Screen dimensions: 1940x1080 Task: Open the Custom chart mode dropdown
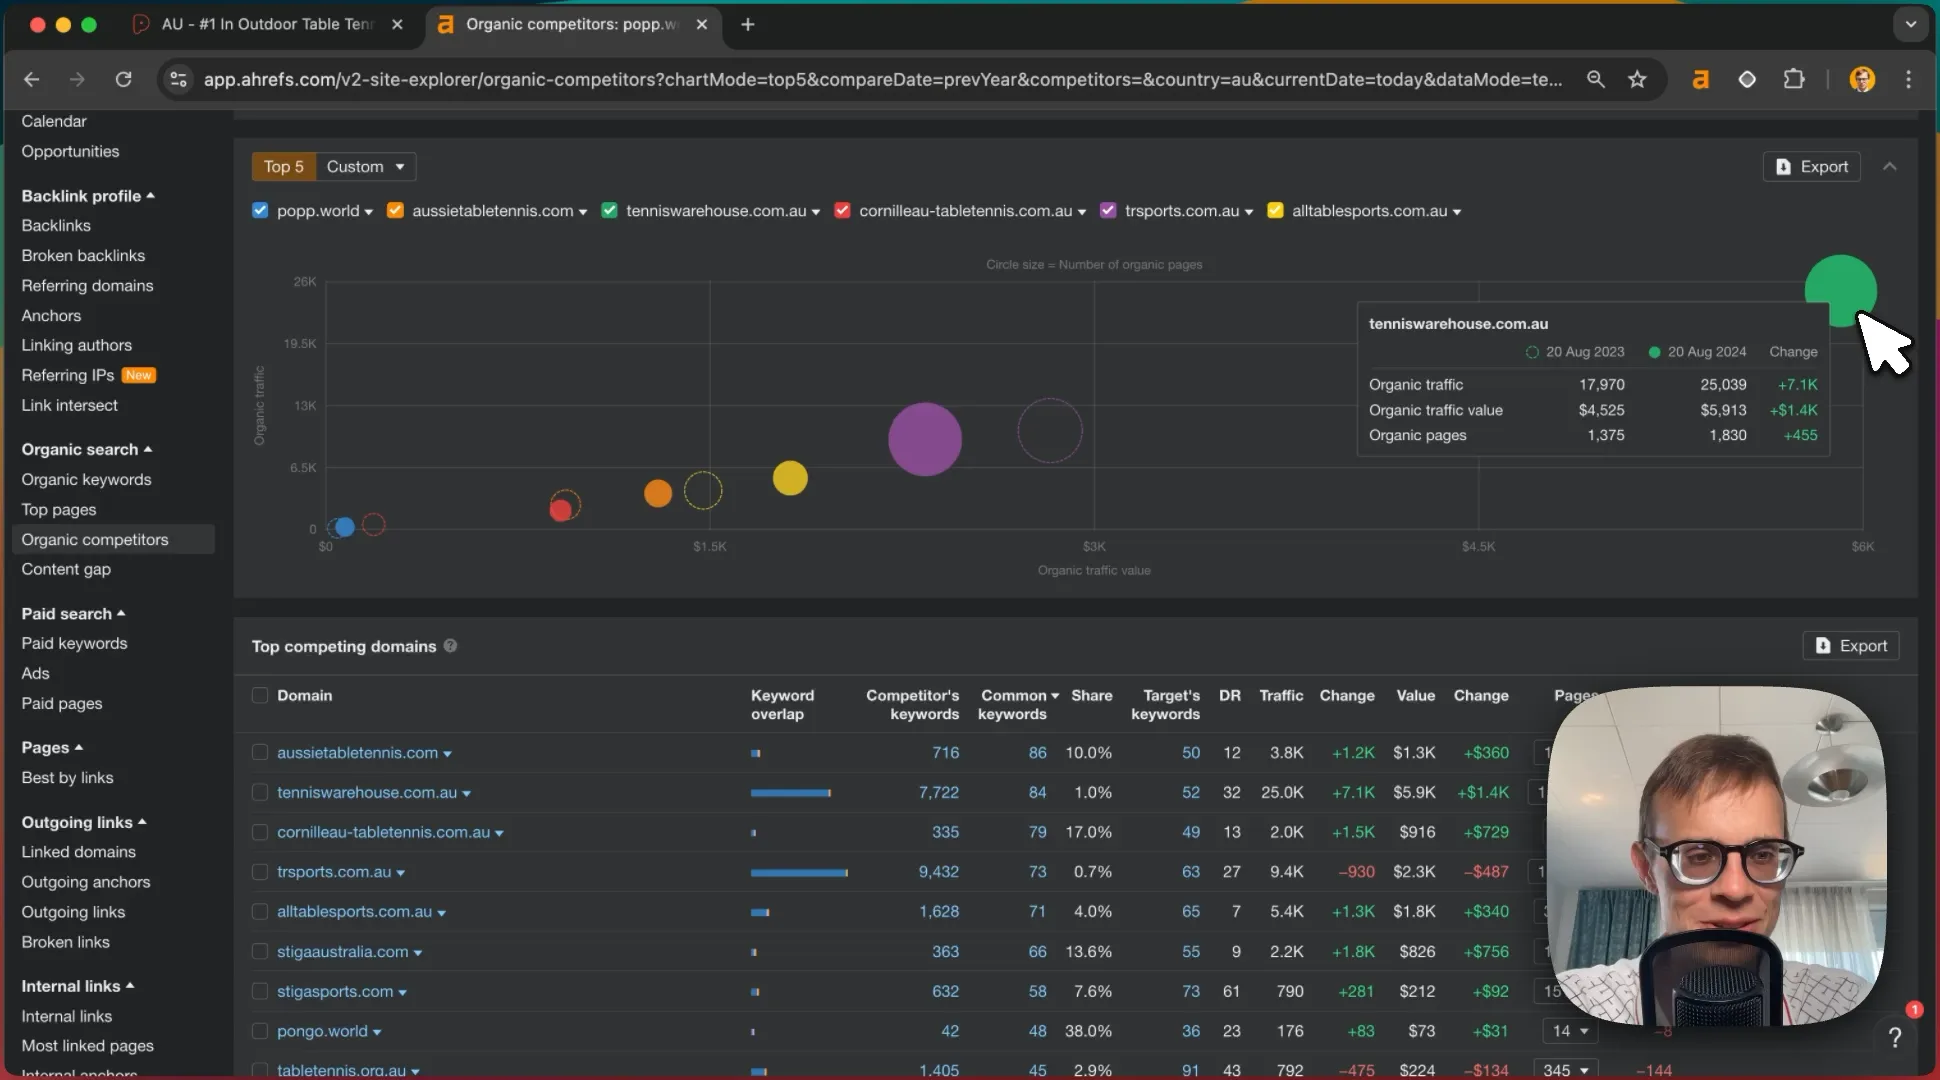click(x=366, y=167)
